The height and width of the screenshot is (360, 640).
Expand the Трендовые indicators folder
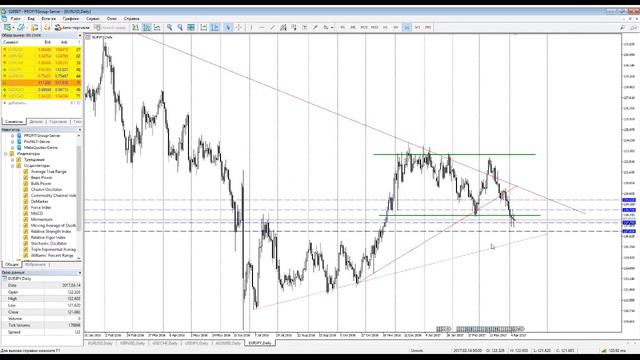coord(13,160)
